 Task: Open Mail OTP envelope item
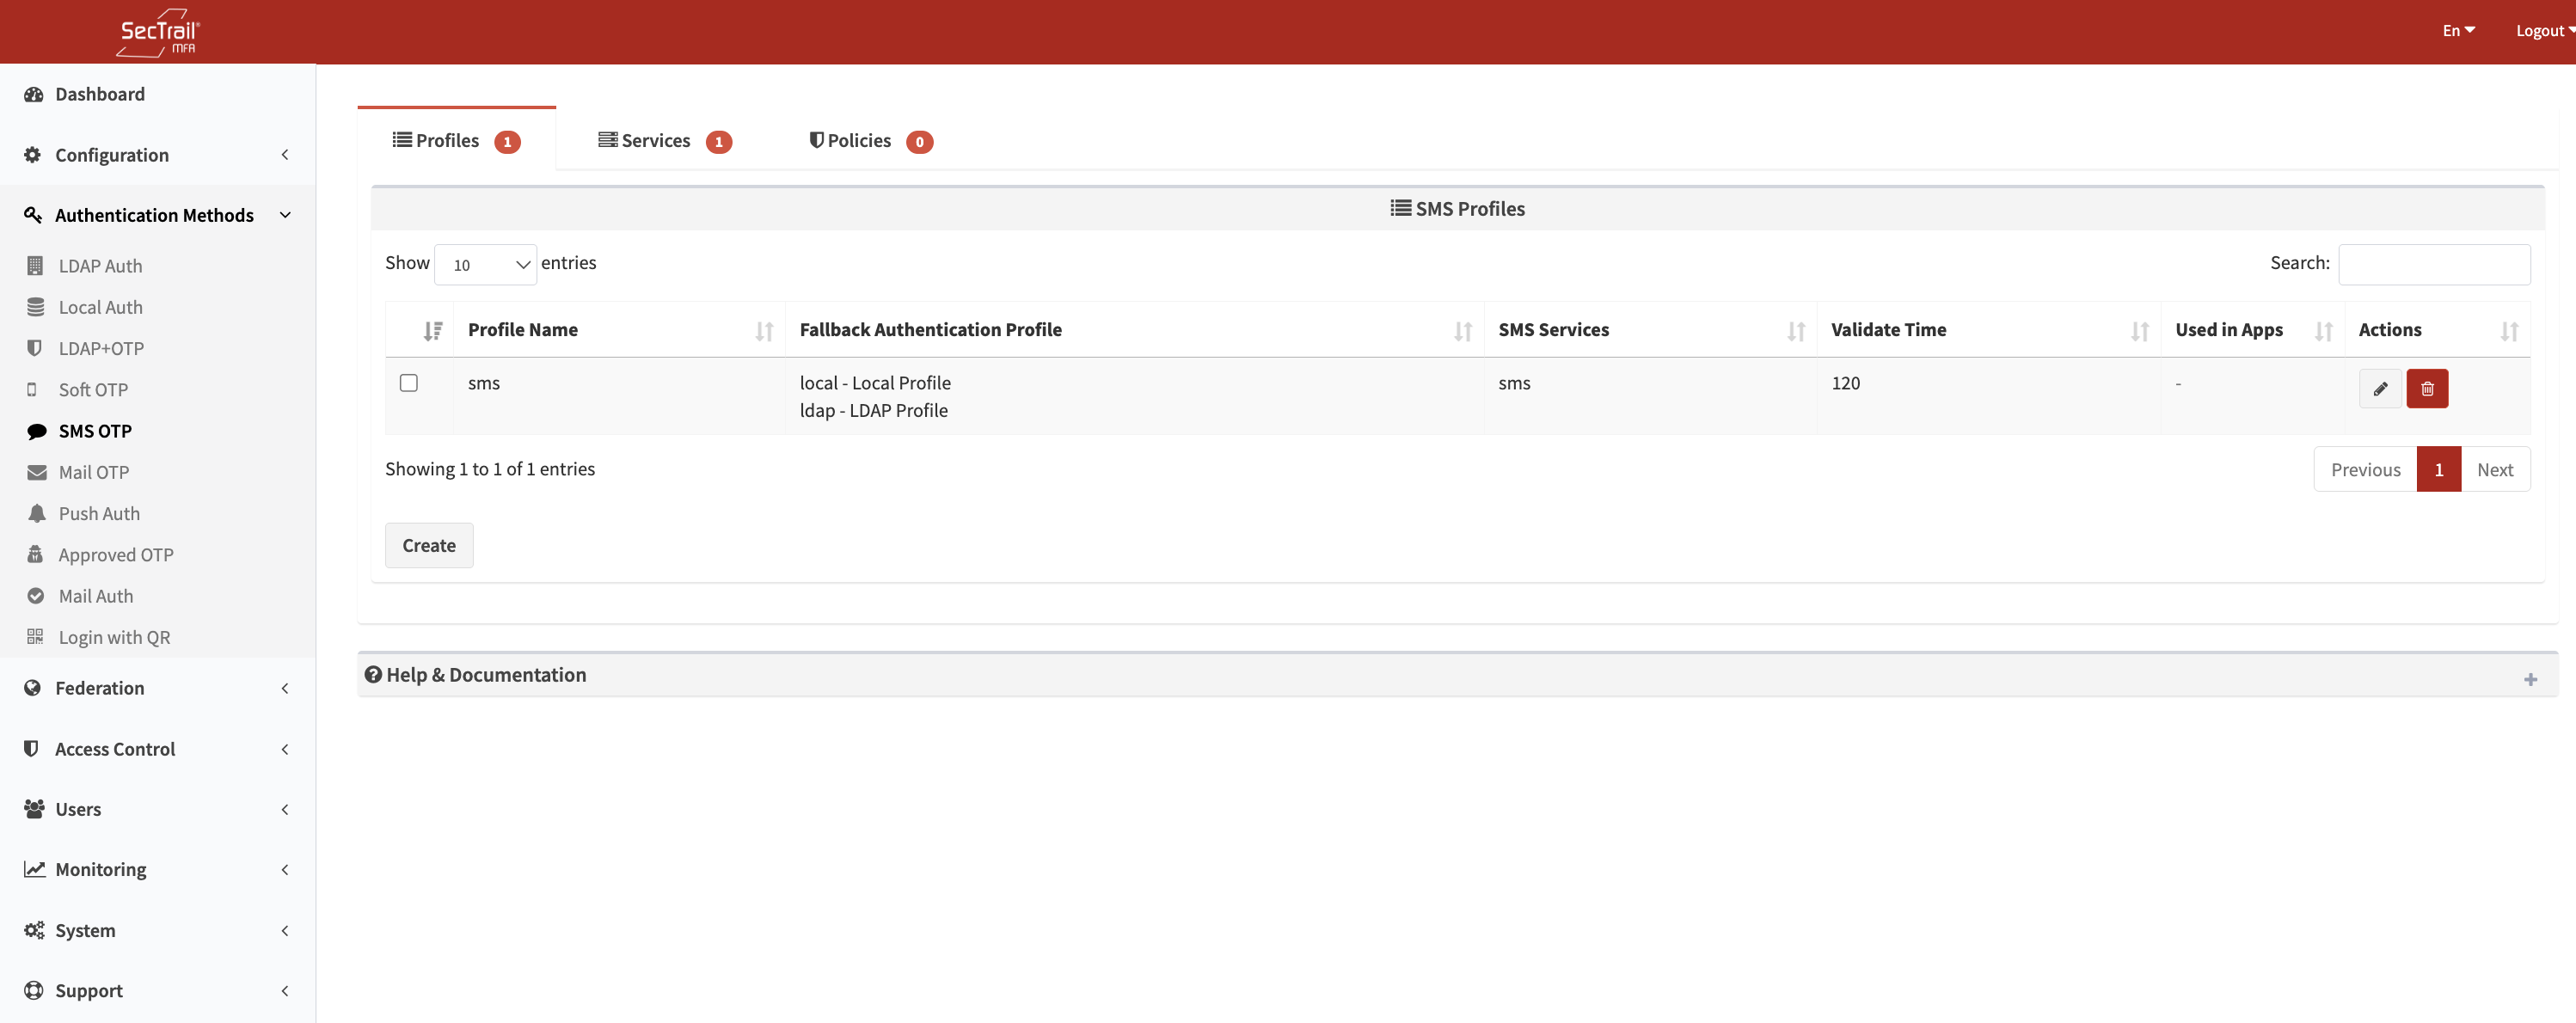[93, 472]
